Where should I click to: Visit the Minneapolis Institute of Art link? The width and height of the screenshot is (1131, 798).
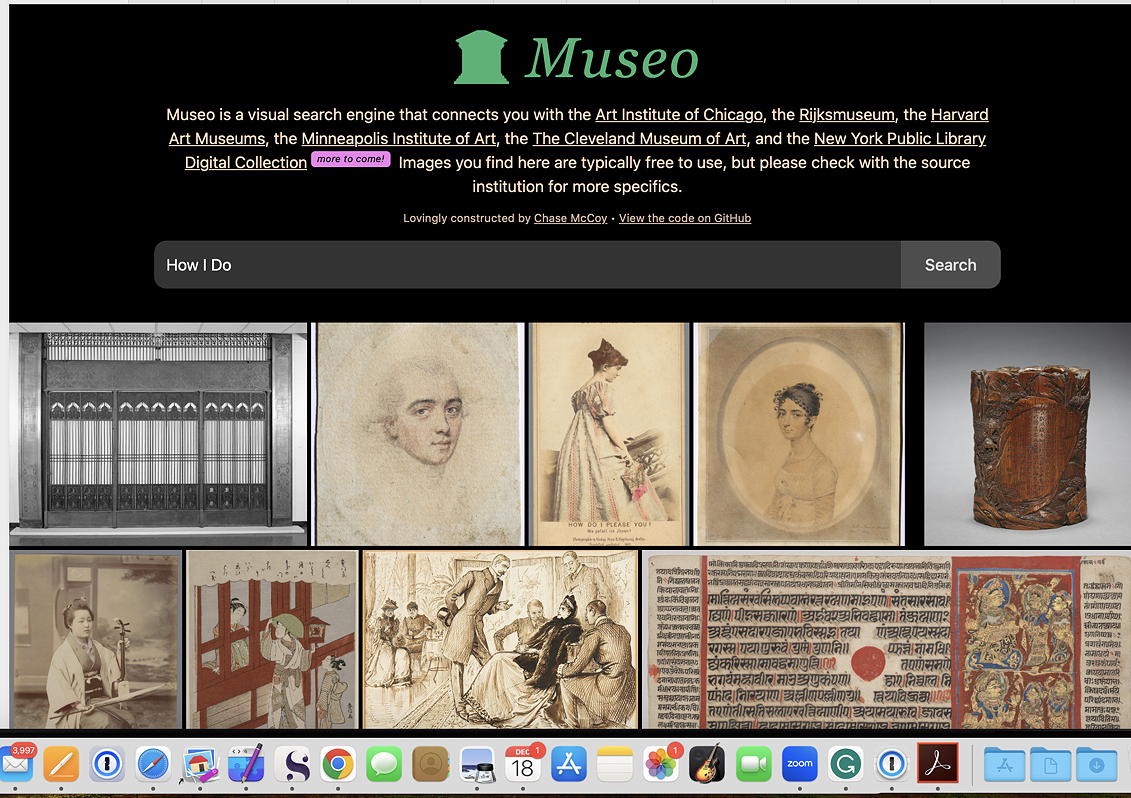[x=399, y=139]
